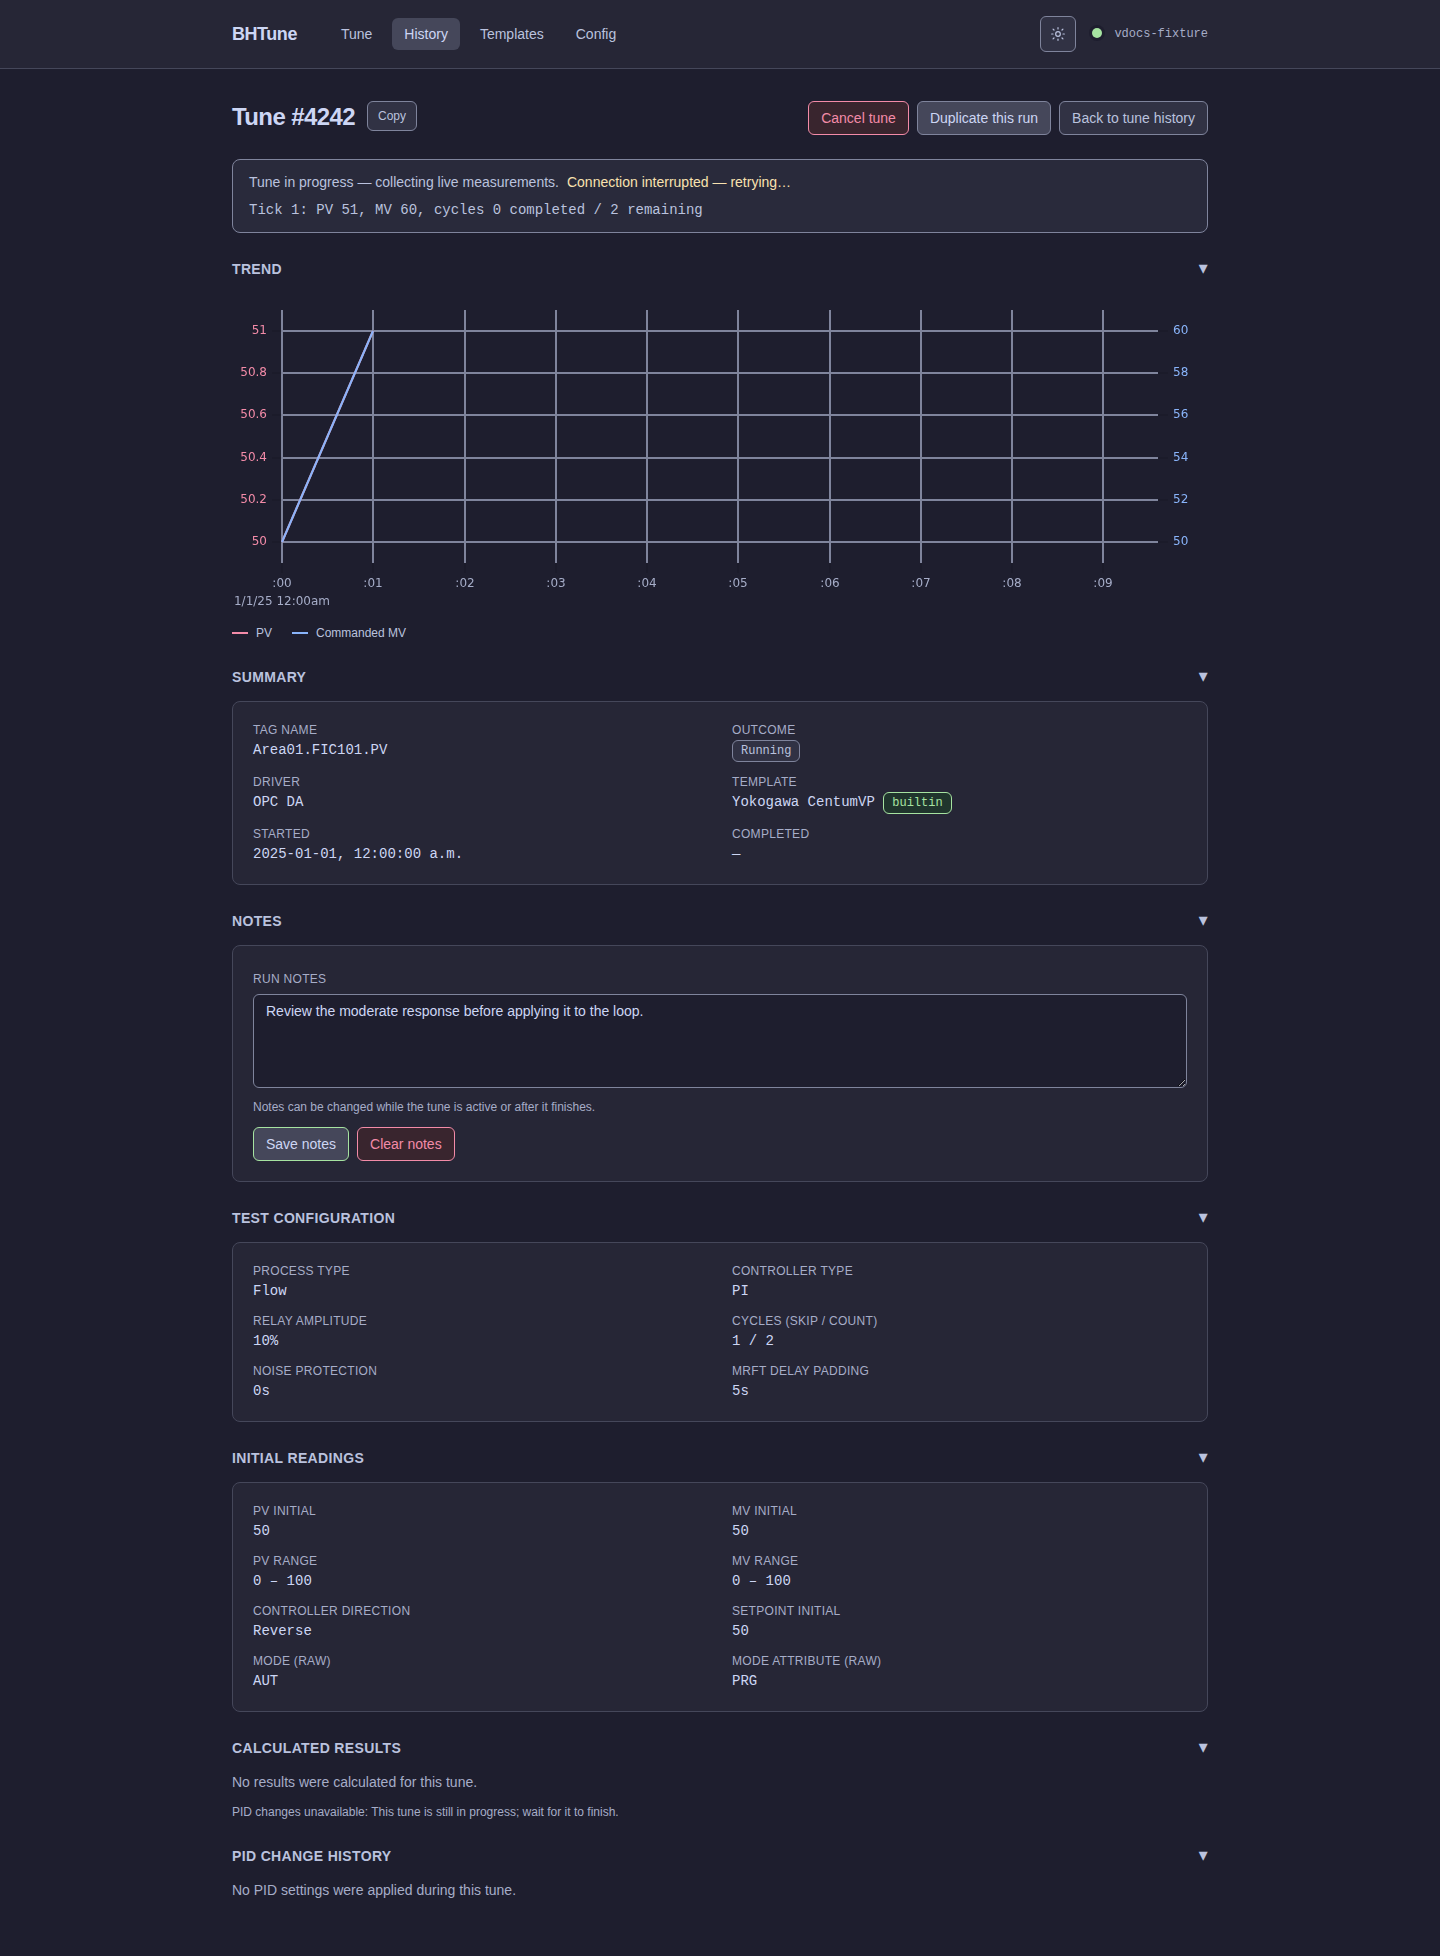Click the Connection interrupted retrying message
Viewport: 1440px width, 1956px height.
[678, 182]
